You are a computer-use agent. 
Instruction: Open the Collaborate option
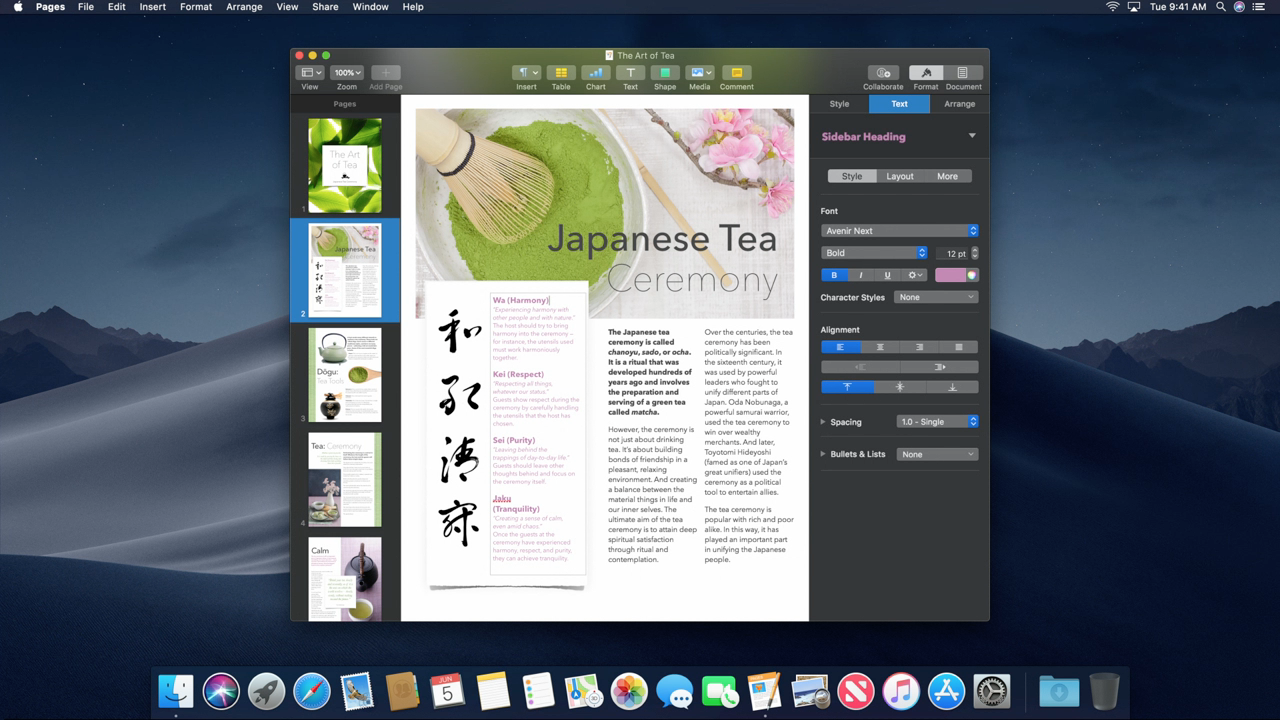tap(883, 73)
